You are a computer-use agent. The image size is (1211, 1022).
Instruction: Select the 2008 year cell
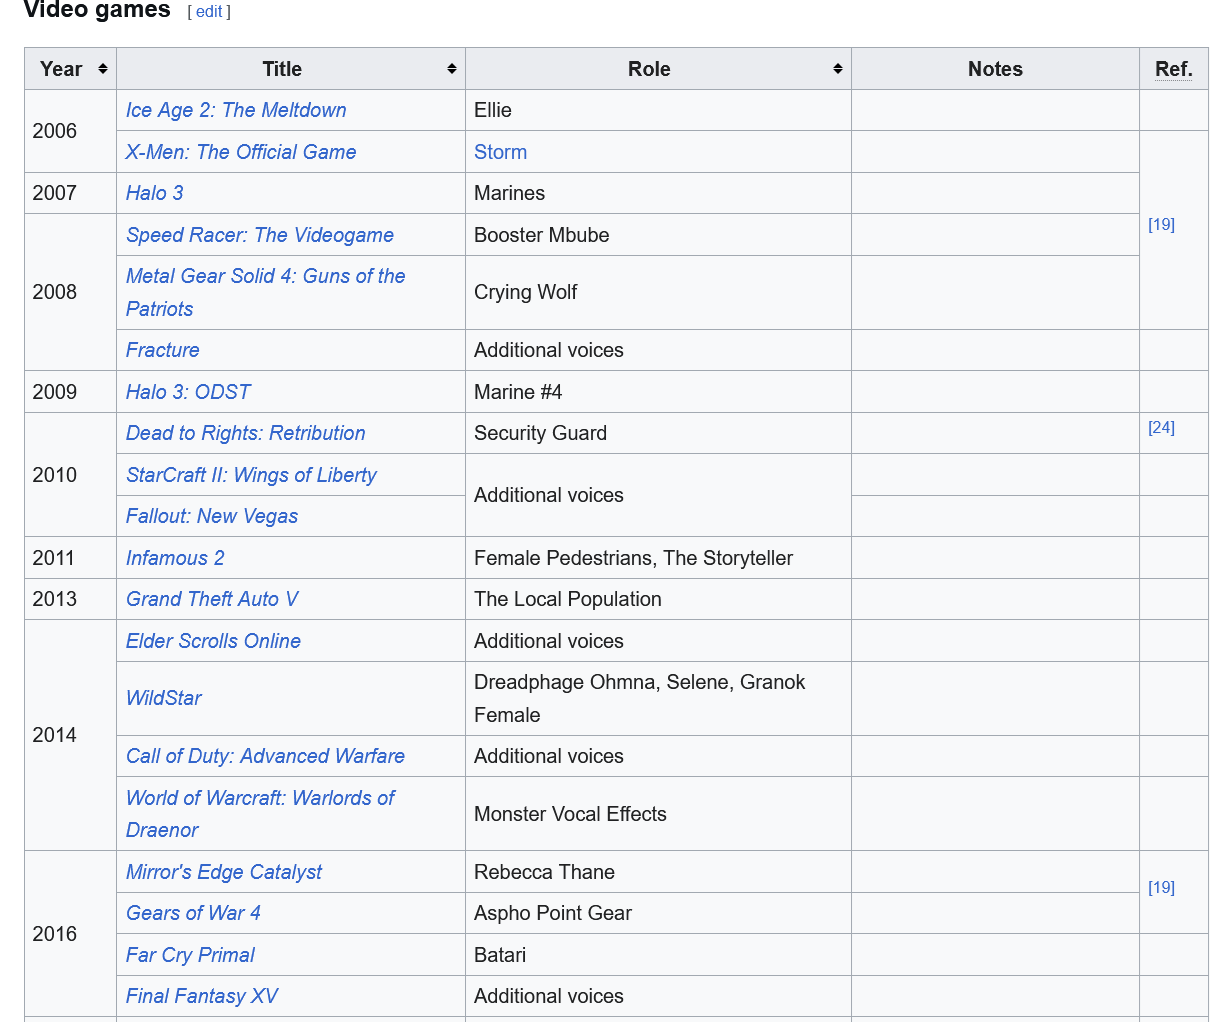pos(70,292)
